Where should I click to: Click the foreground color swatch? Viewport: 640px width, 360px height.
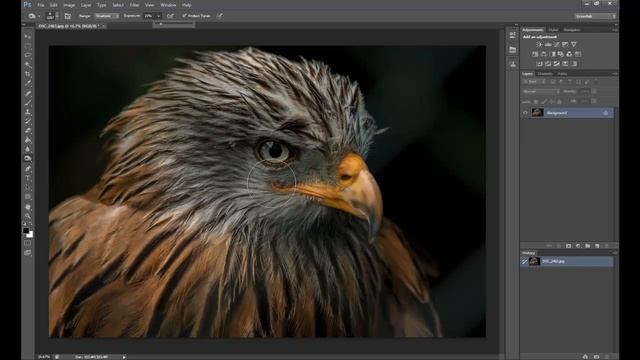click(26, 231)
